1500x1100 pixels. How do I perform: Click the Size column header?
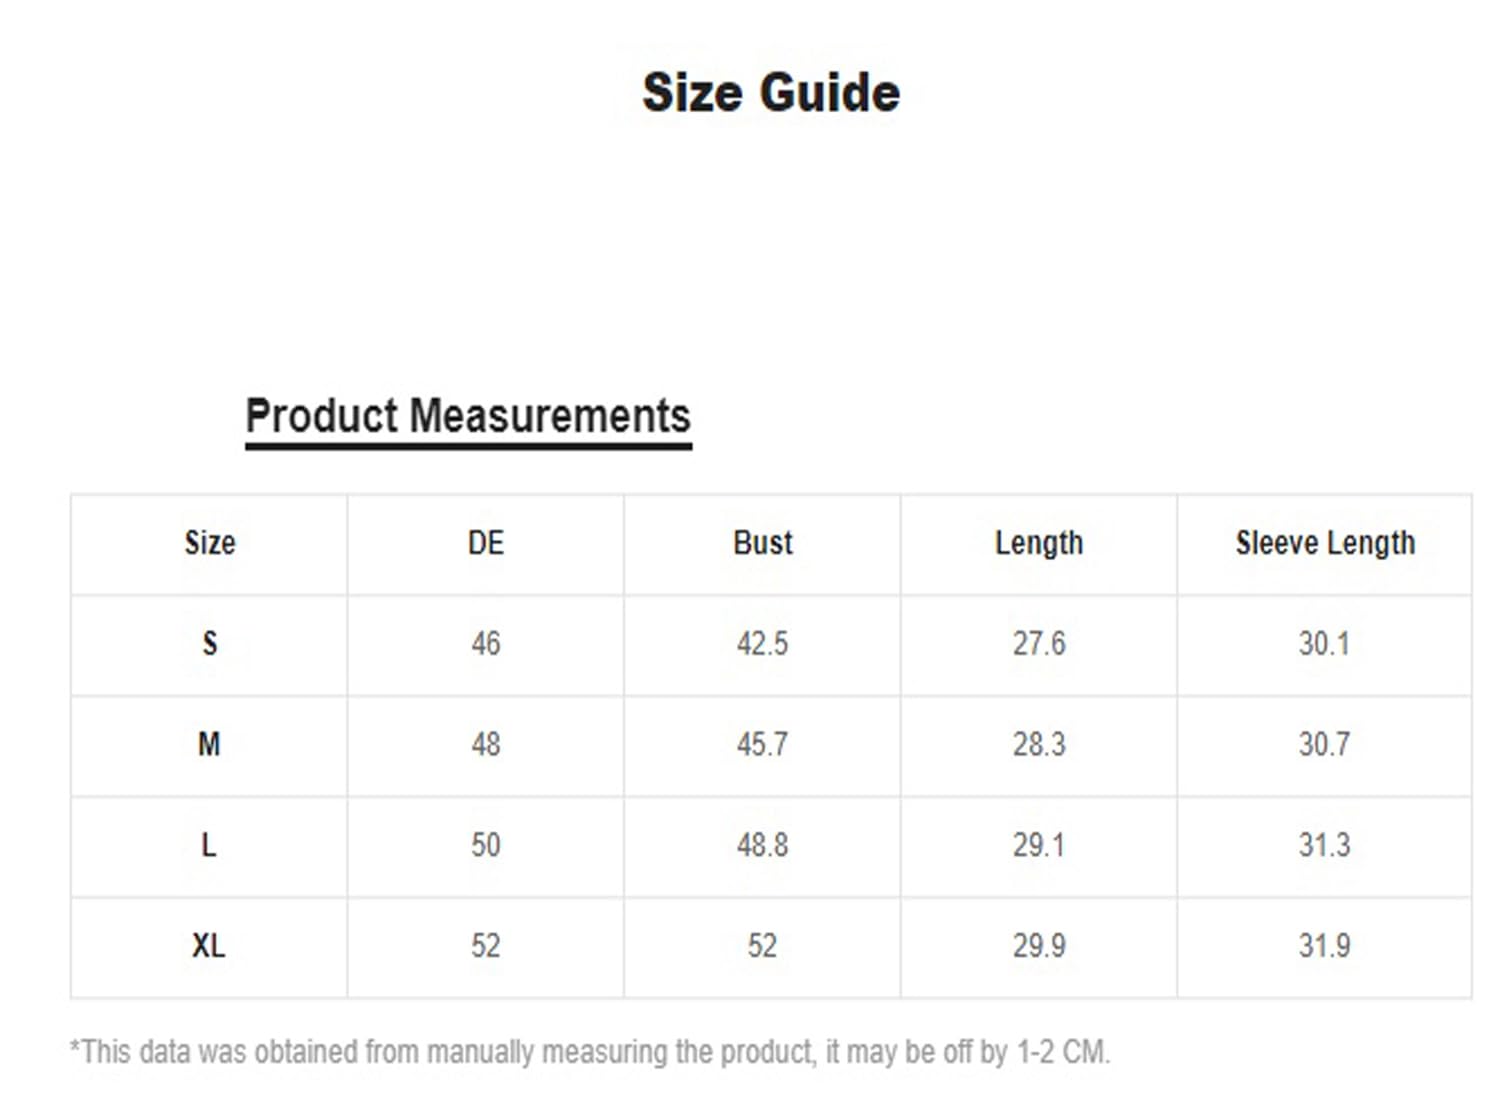point(210,543)
